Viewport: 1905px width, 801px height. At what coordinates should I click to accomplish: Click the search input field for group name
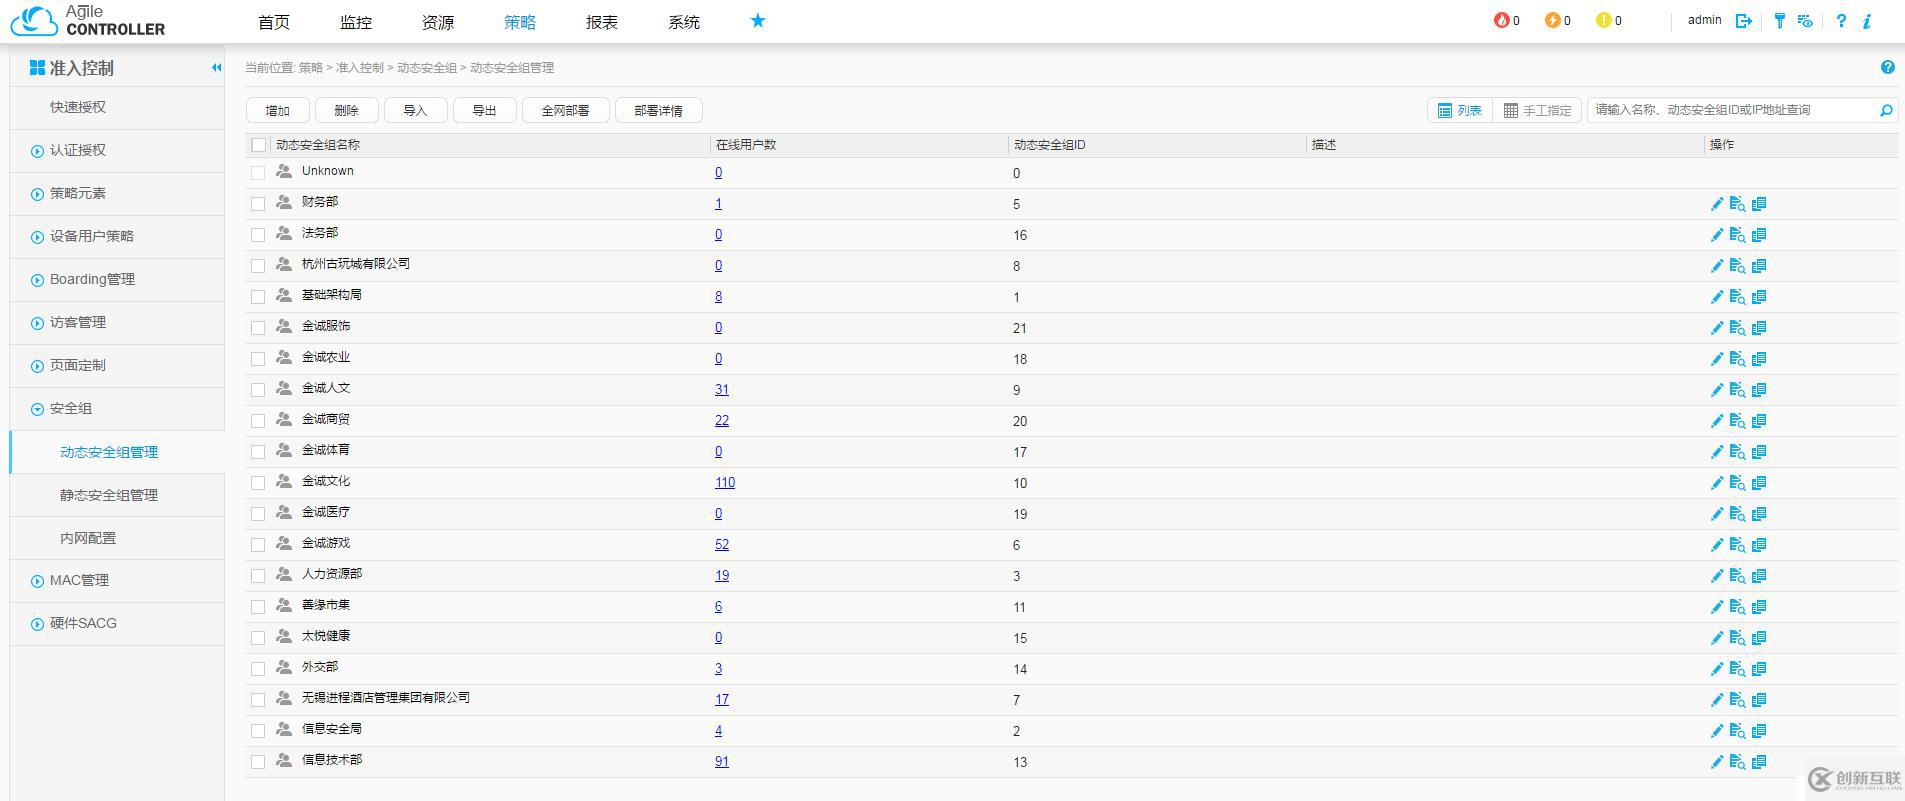[1732, 110]
